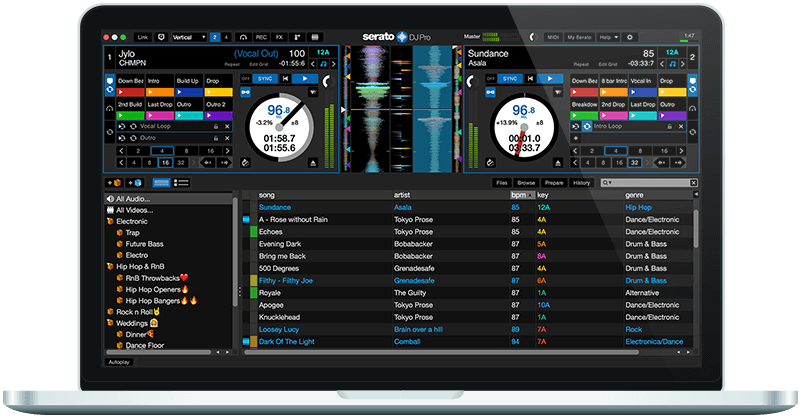Select deck 1 headphone cue icon
Viewport: 800px width, 417px height.
[109, 108]
